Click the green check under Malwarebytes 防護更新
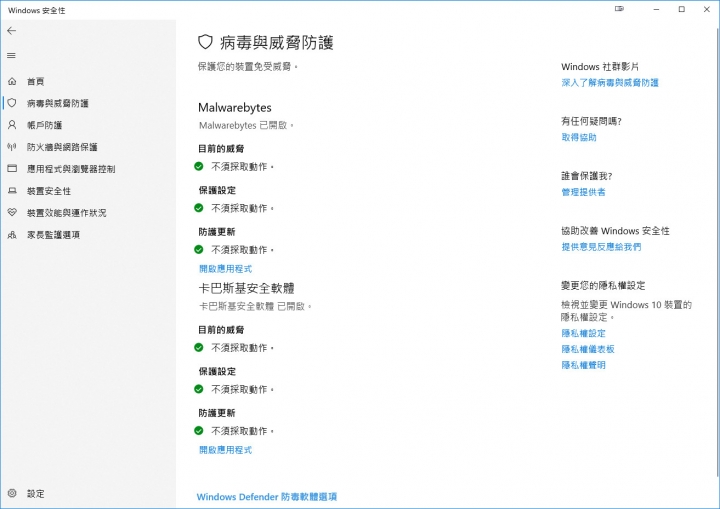The image size is (720, 509). (199, 249)
